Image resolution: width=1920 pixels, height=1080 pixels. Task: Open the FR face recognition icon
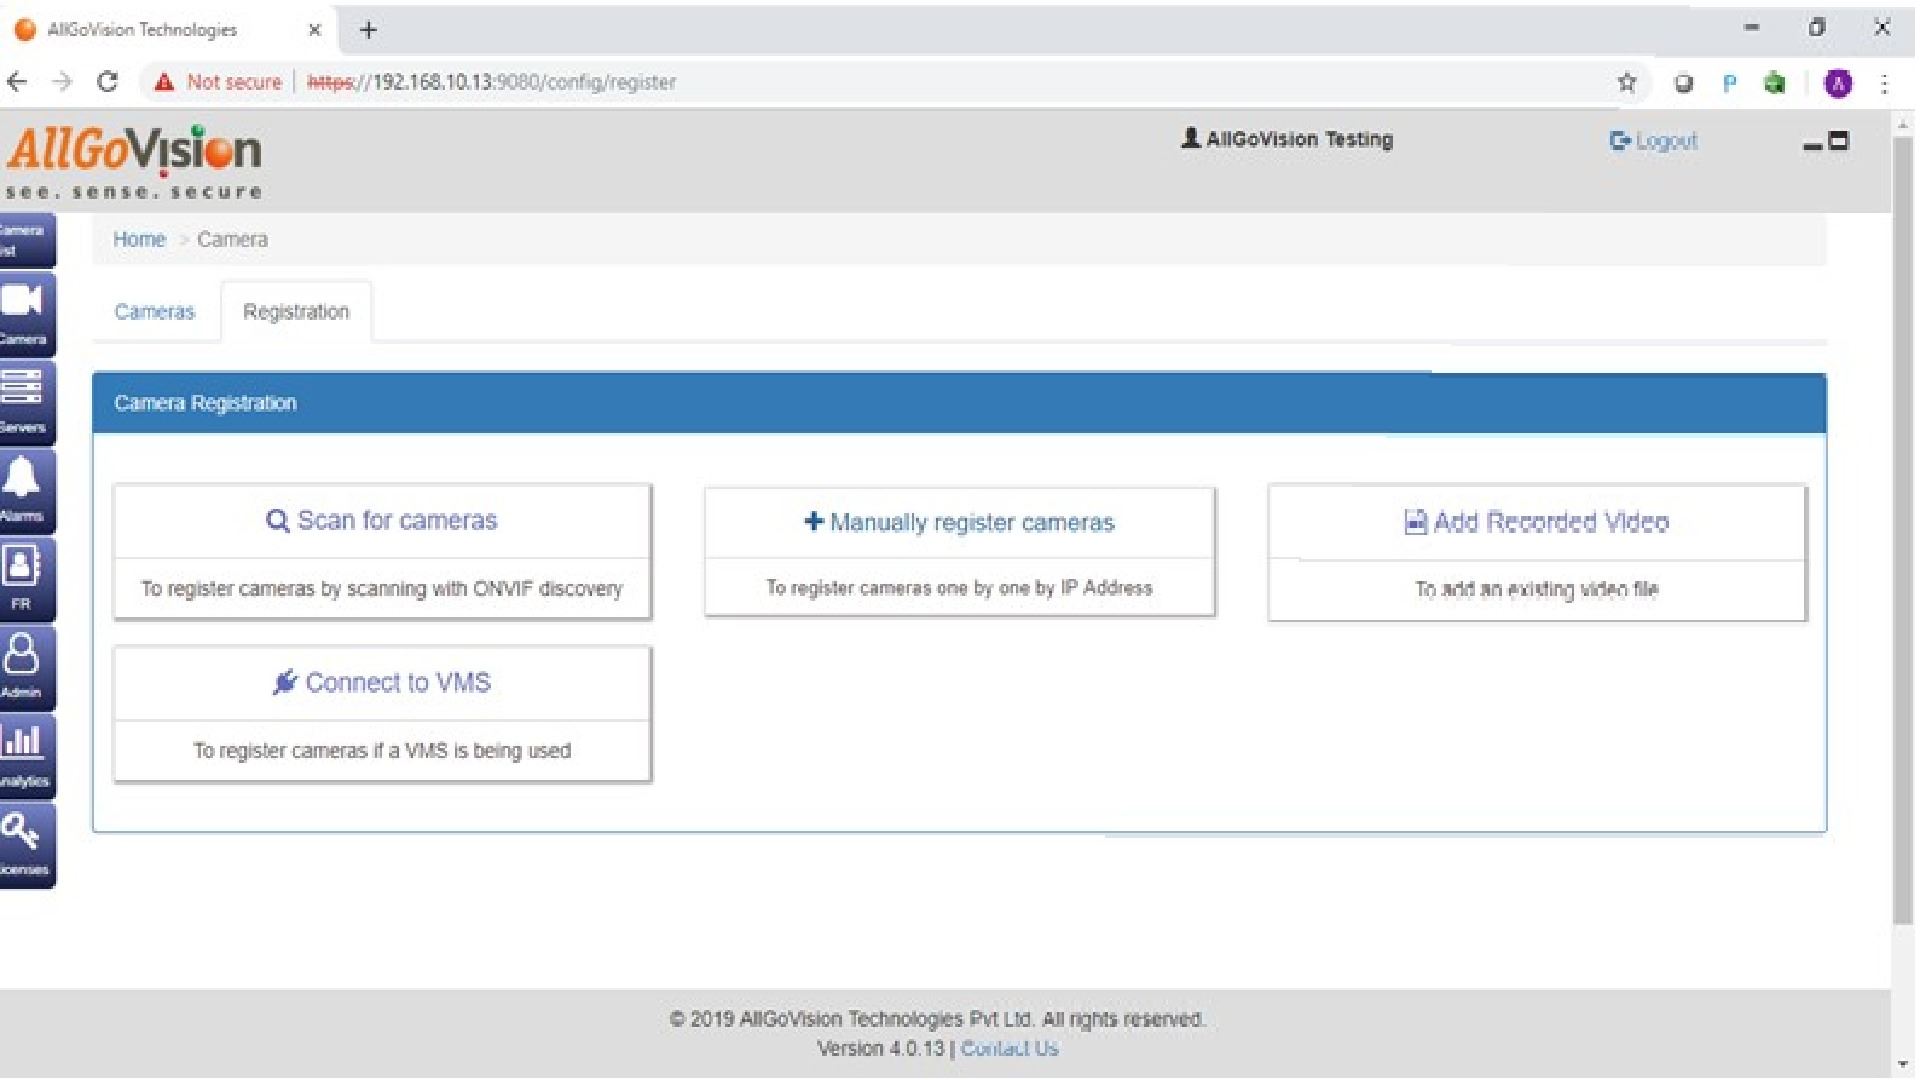[x=26, y=578]
